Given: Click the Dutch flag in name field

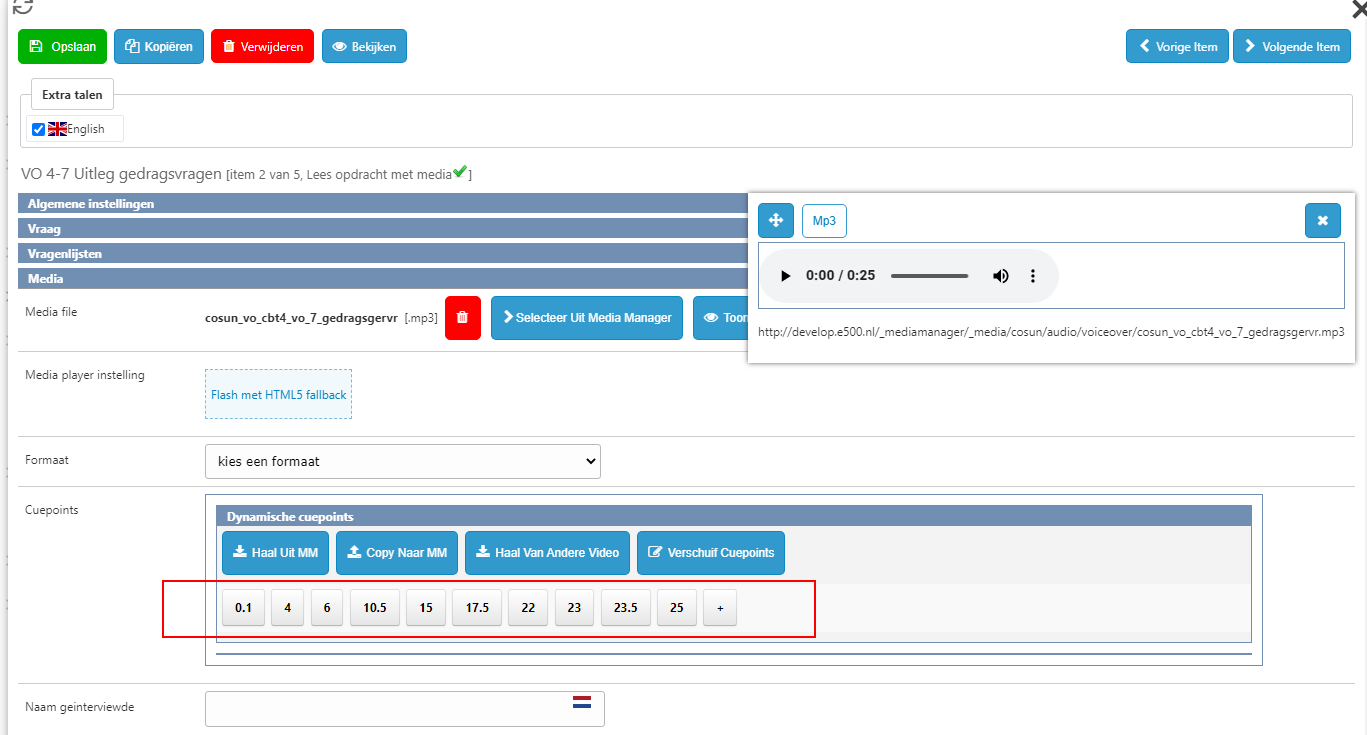Looking at the screenshot, I should 582,702.
